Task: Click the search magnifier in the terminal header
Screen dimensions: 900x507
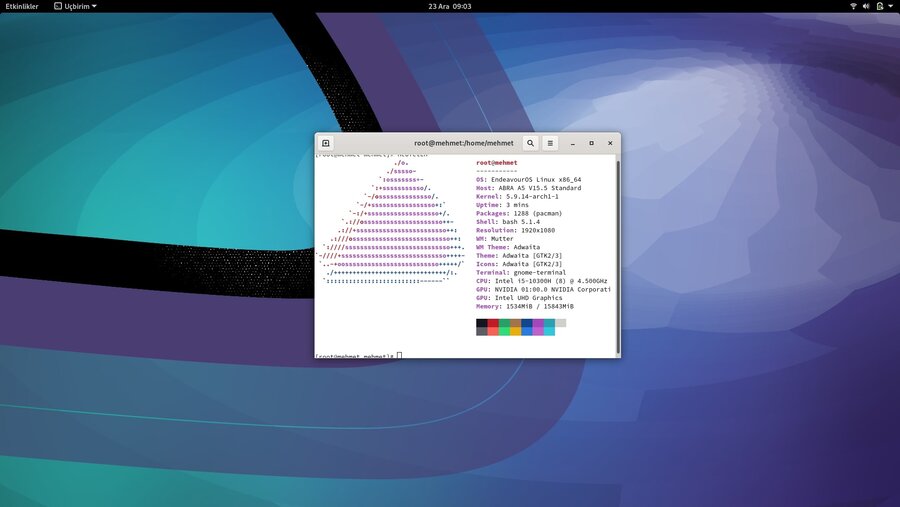Action: pos(531,143)
